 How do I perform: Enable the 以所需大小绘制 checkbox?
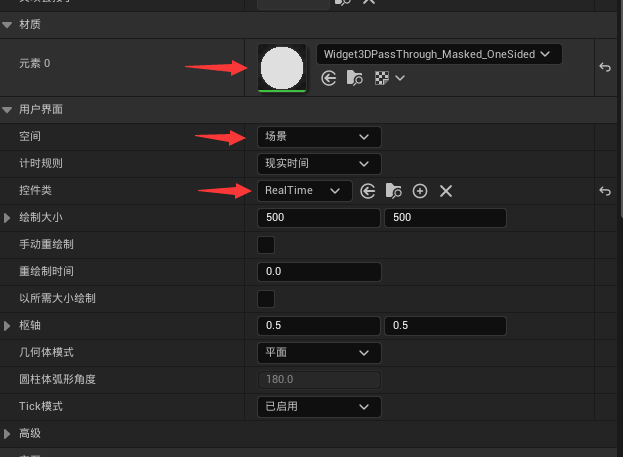266,299
